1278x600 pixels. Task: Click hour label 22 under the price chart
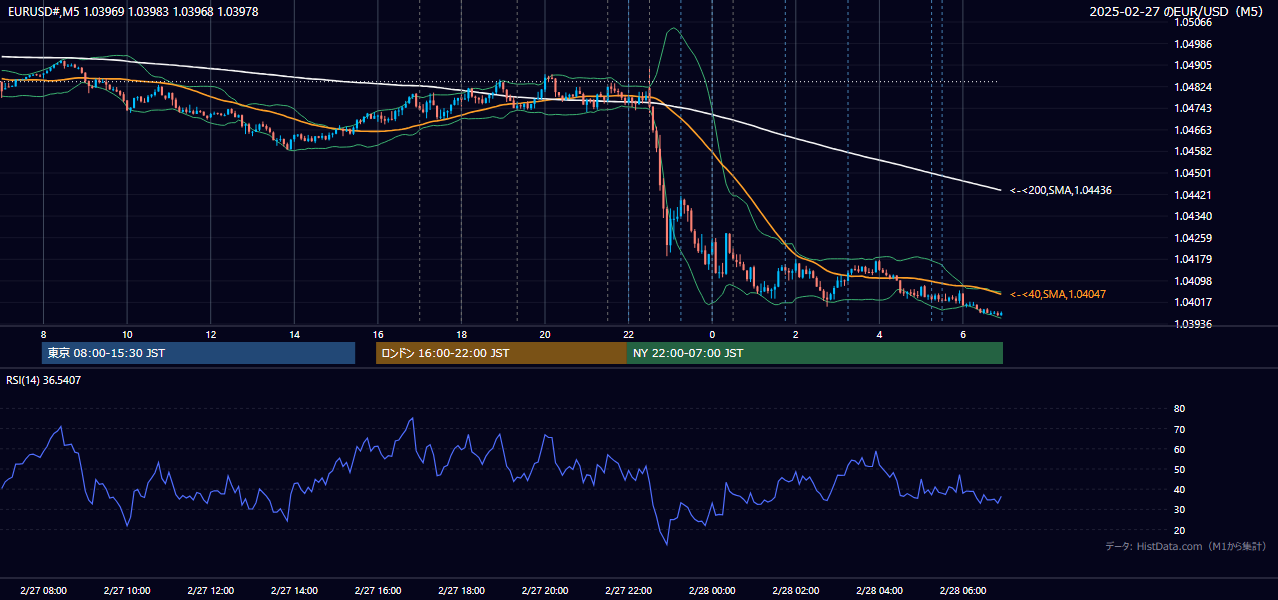coord(628,334)
